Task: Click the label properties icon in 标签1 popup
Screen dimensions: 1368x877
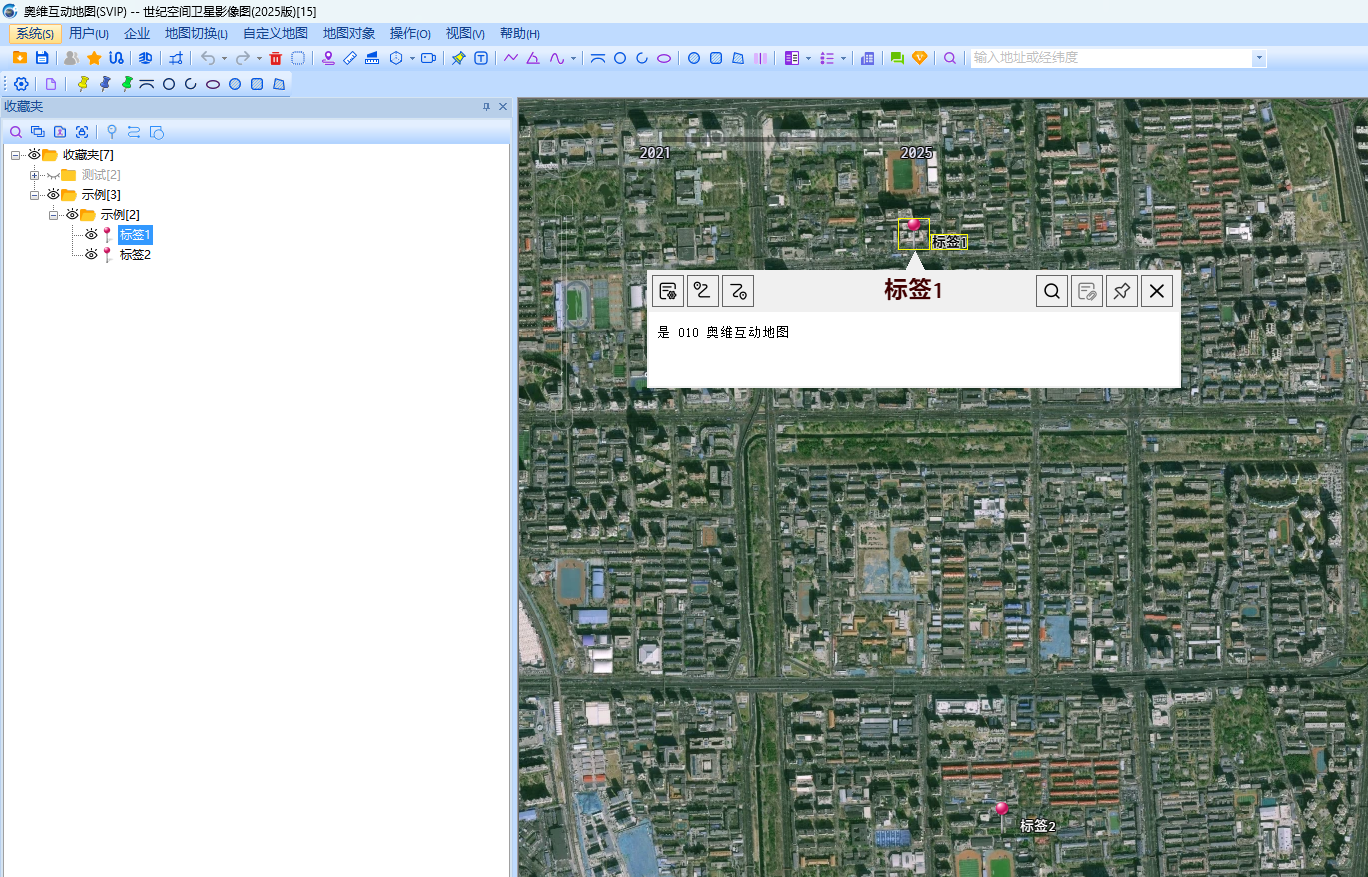Action: point(668,291)
